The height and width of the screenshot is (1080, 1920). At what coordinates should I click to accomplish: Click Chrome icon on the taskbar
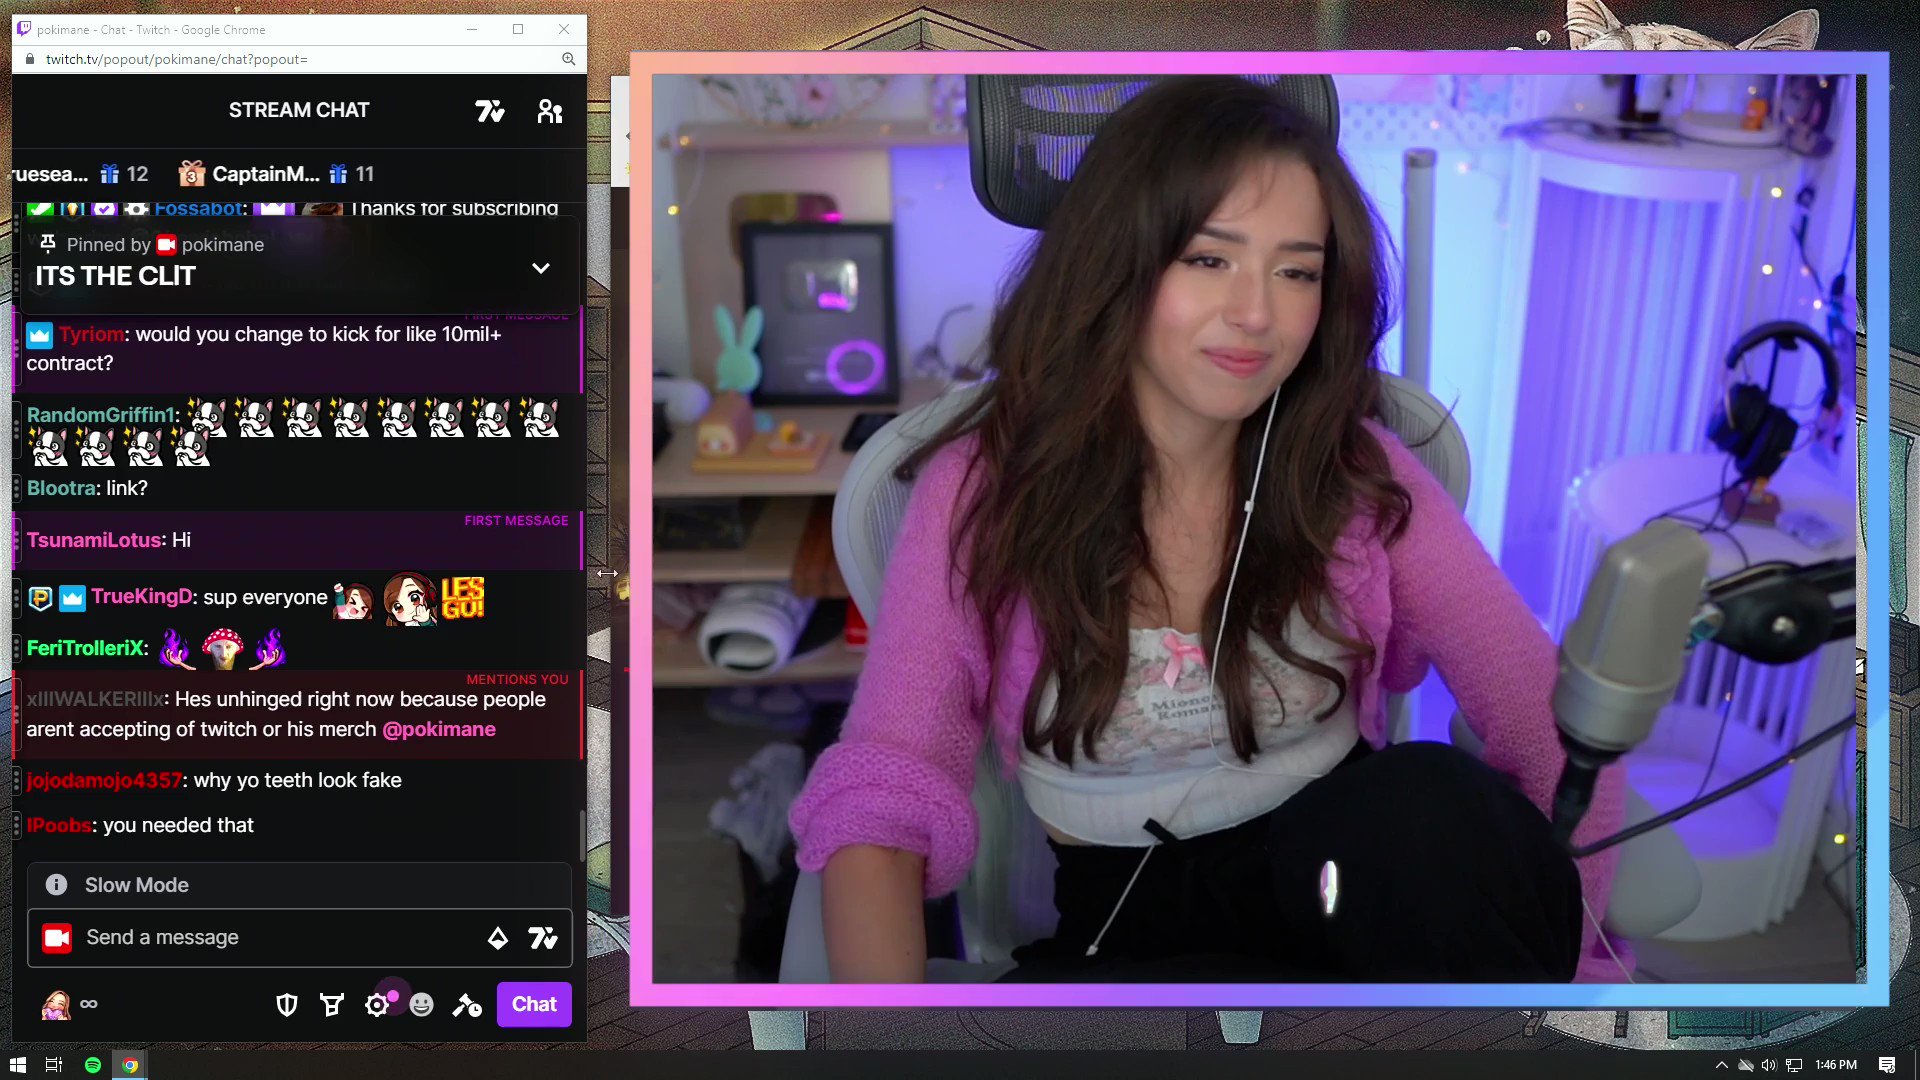click(130, 1065)
